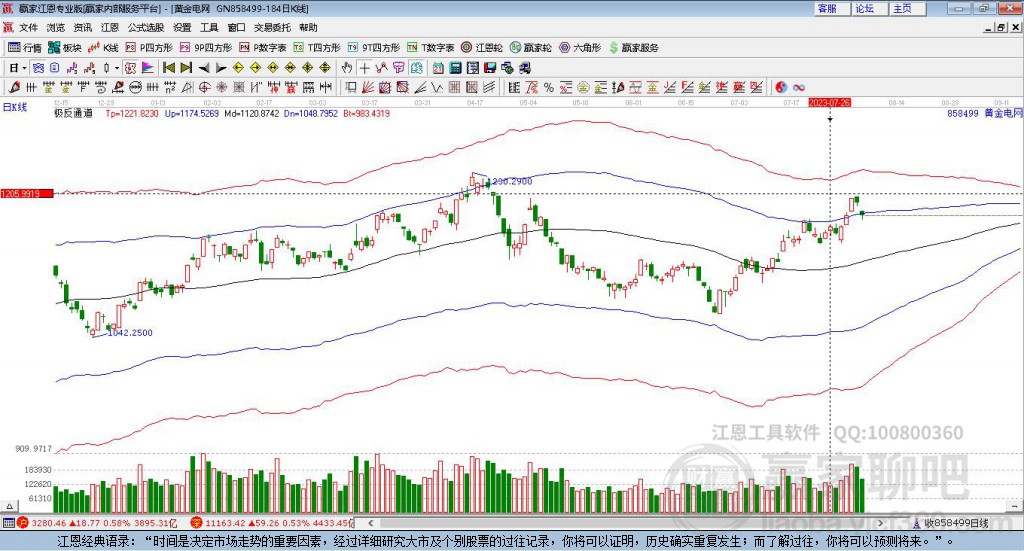Open 赢家服务 with the dollar icon
Viewport: 1024px width, 551px height.
(x=633, y=48)
